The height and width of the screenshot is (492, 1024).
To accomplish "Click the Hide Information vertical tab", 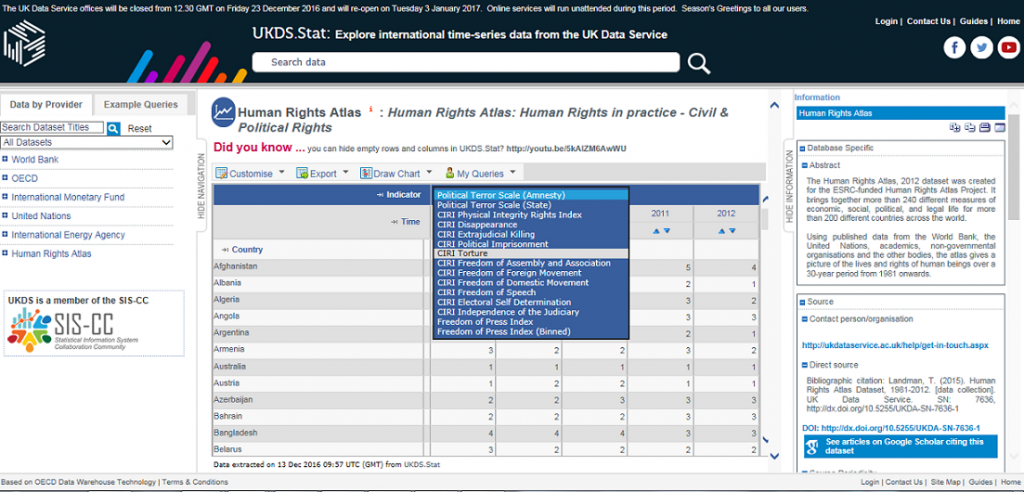I will [789, 186].
